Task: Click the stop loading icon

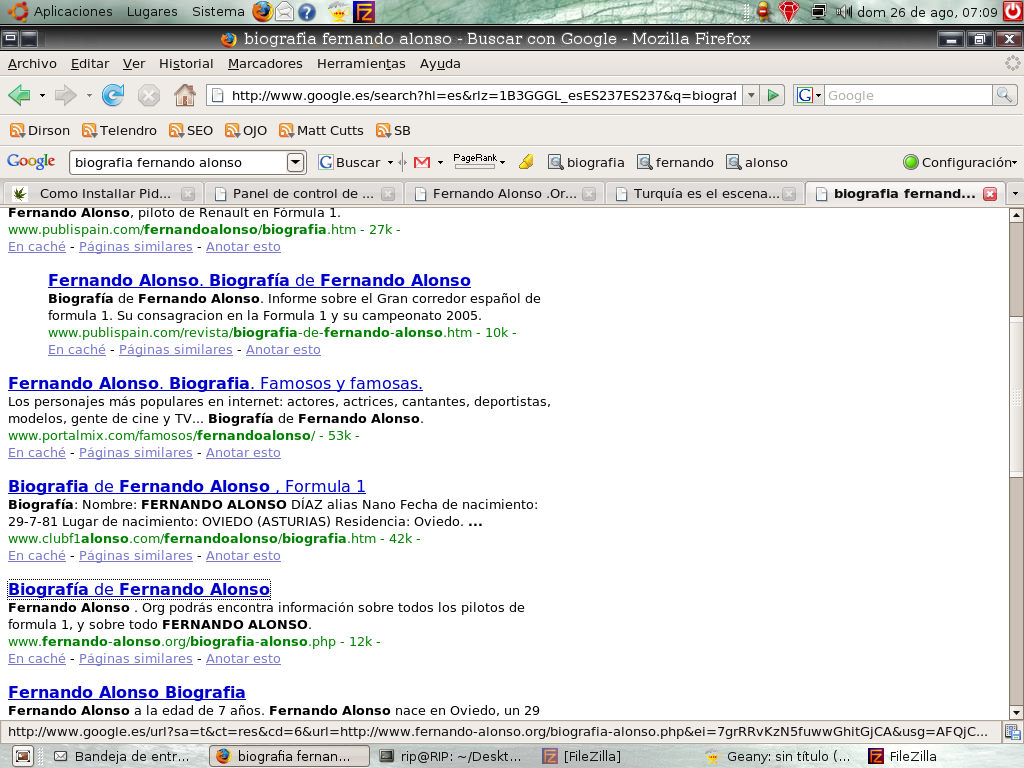Action: click(149, 96)
